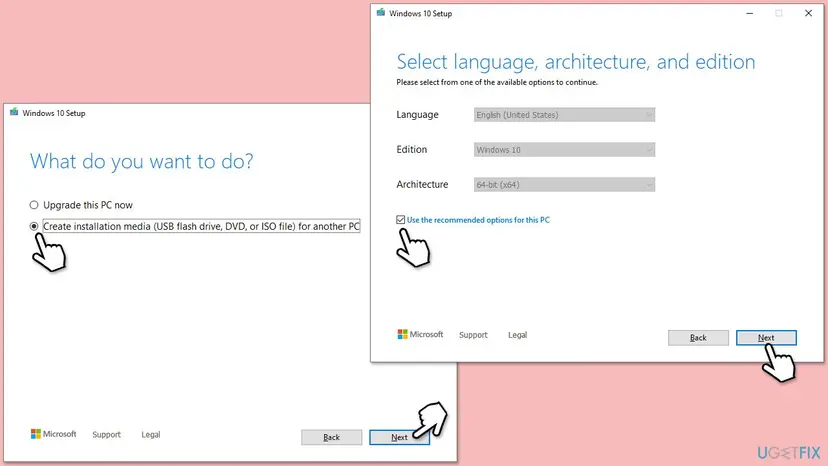828x466 pixels.
Task: Uncheck 'Use the recommended options for this PC'
Action: (400, 220)
